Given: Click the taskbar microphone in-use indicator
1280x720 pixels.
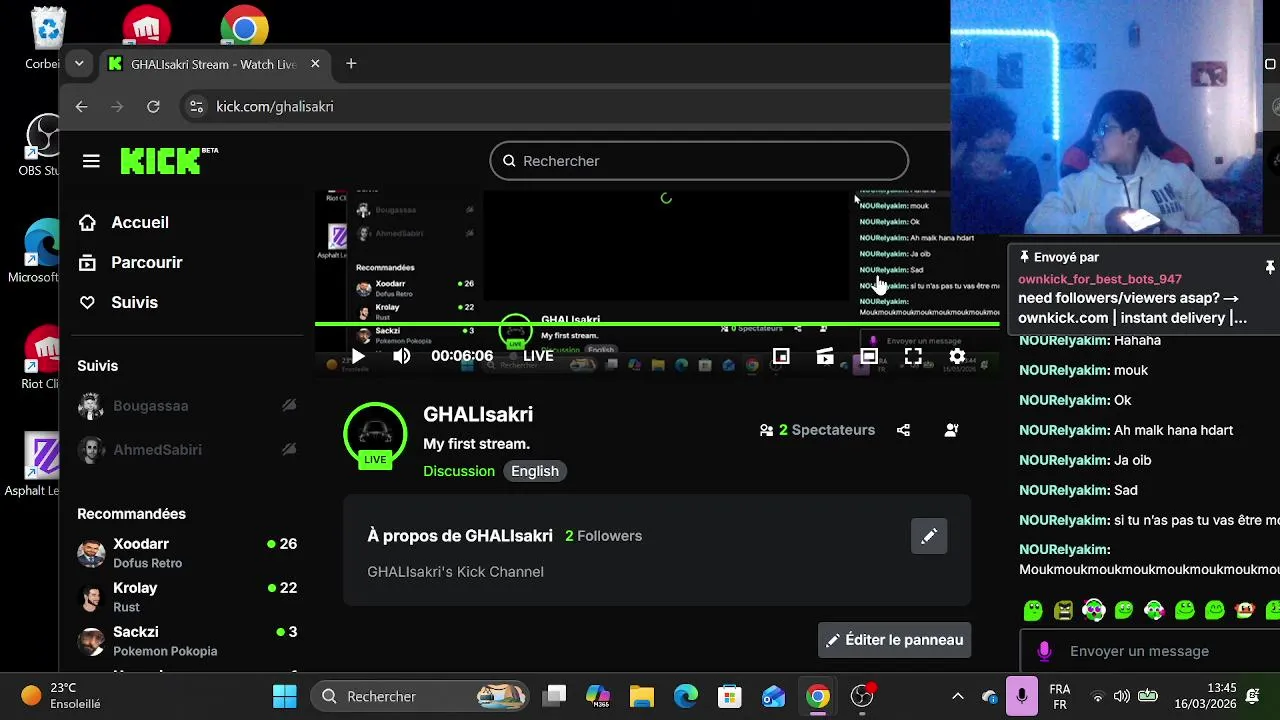Looking at the screenshot, I should [x=1022, y=696].
